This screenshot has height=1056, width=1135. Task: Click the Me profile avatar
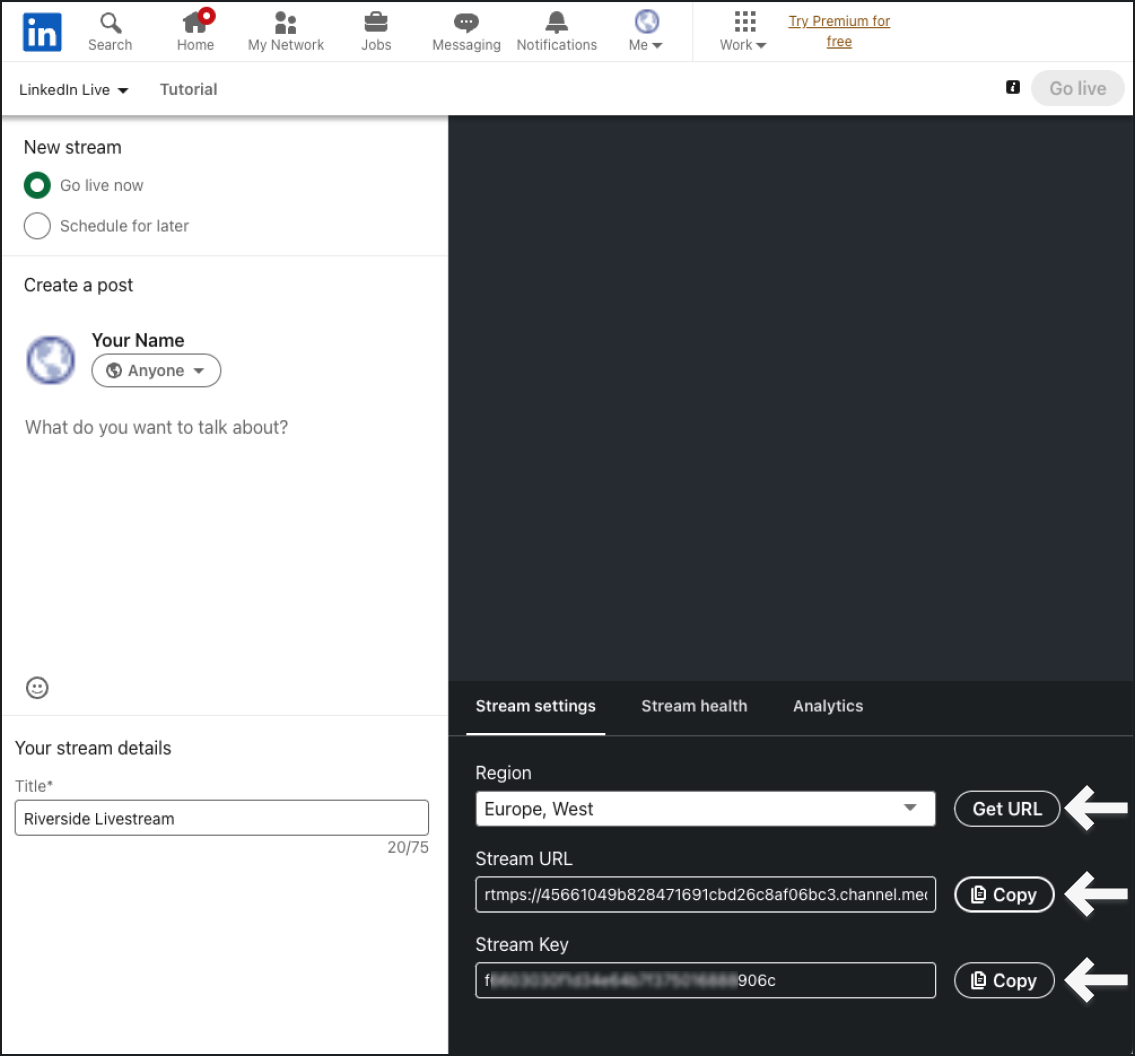[646, 22]
